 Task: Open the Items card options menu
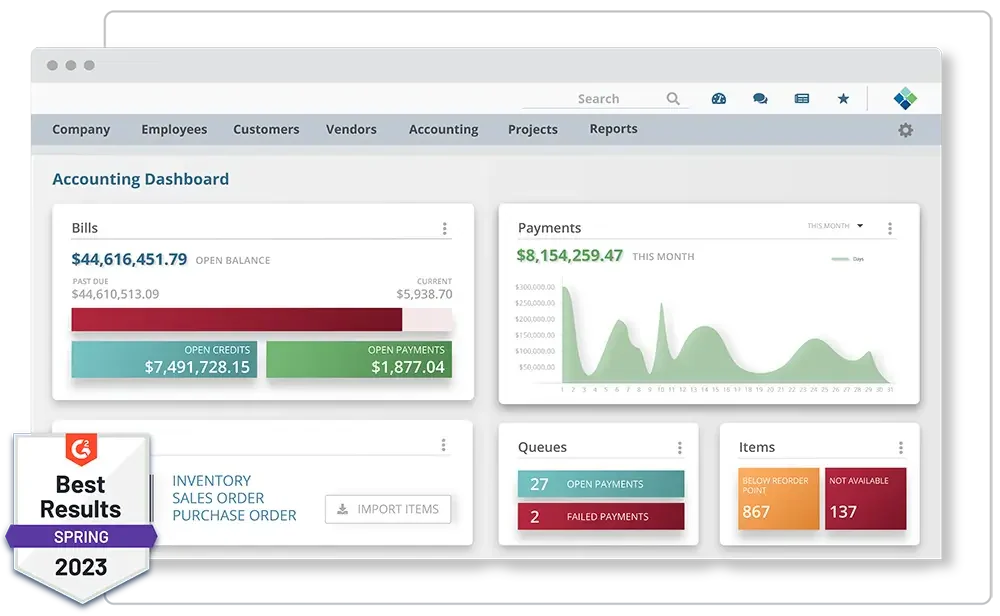(901, 448)
